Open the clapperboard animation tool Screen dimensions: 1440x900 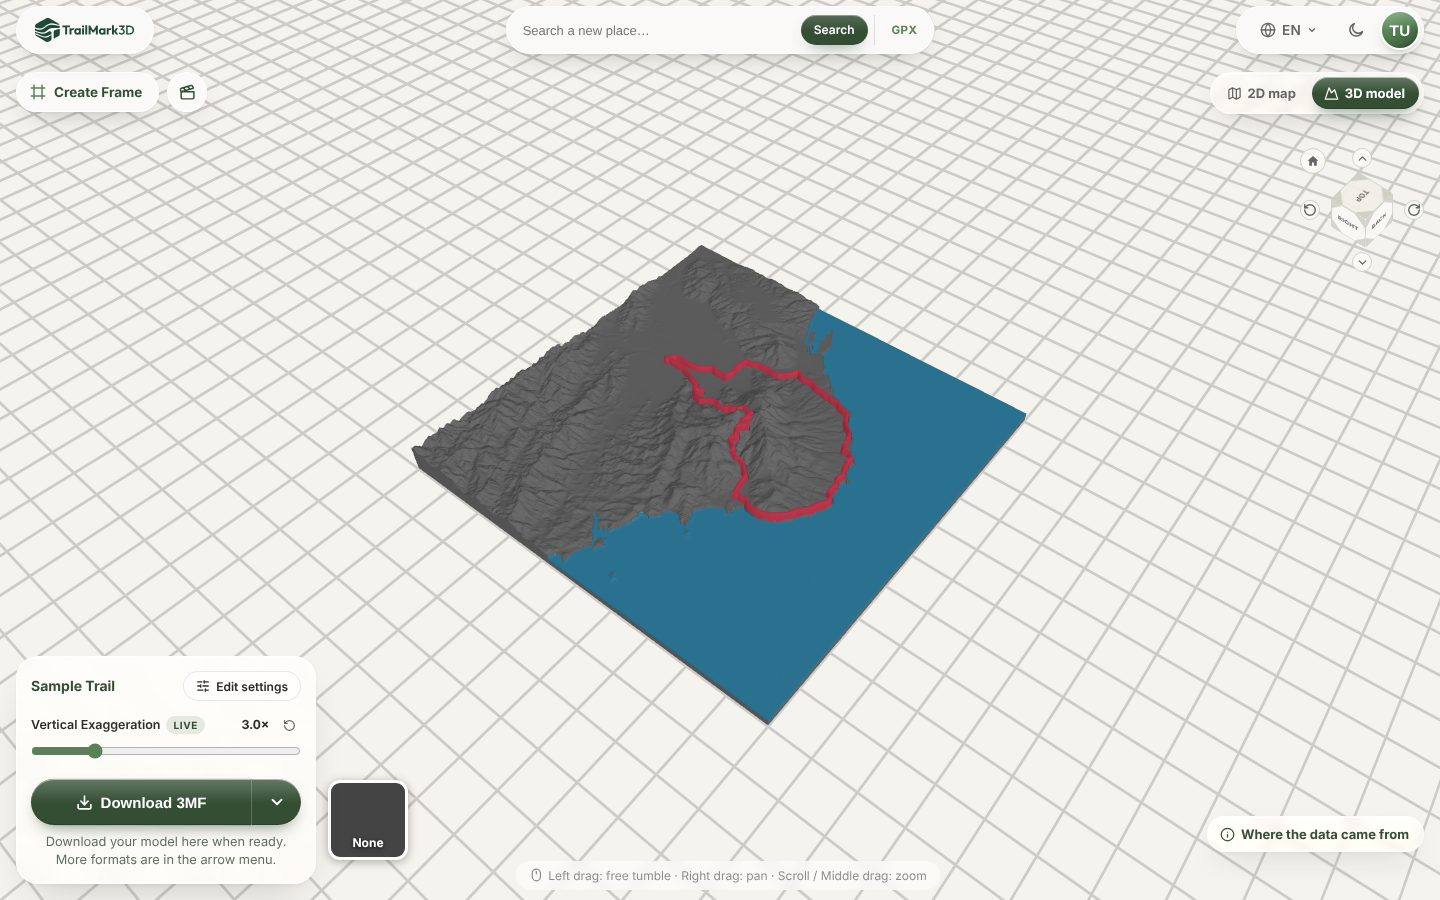point(187,92)
